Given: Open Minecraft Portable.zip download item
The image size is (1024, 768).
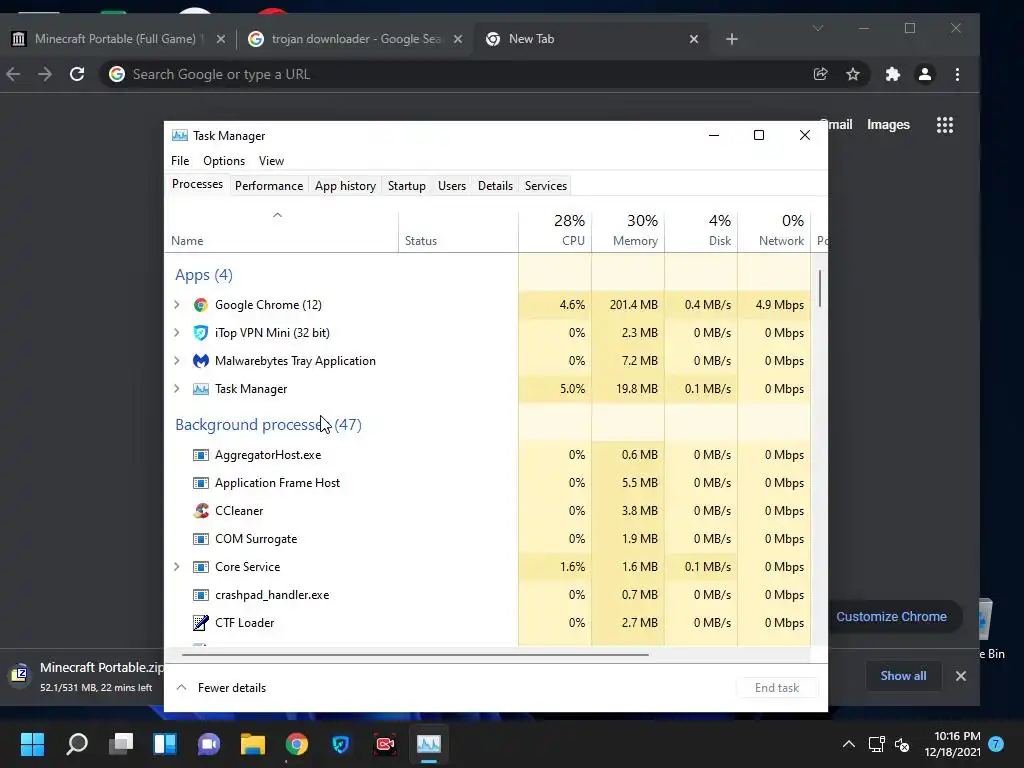Looking at the screenshot, I should [x=85, y=676].
